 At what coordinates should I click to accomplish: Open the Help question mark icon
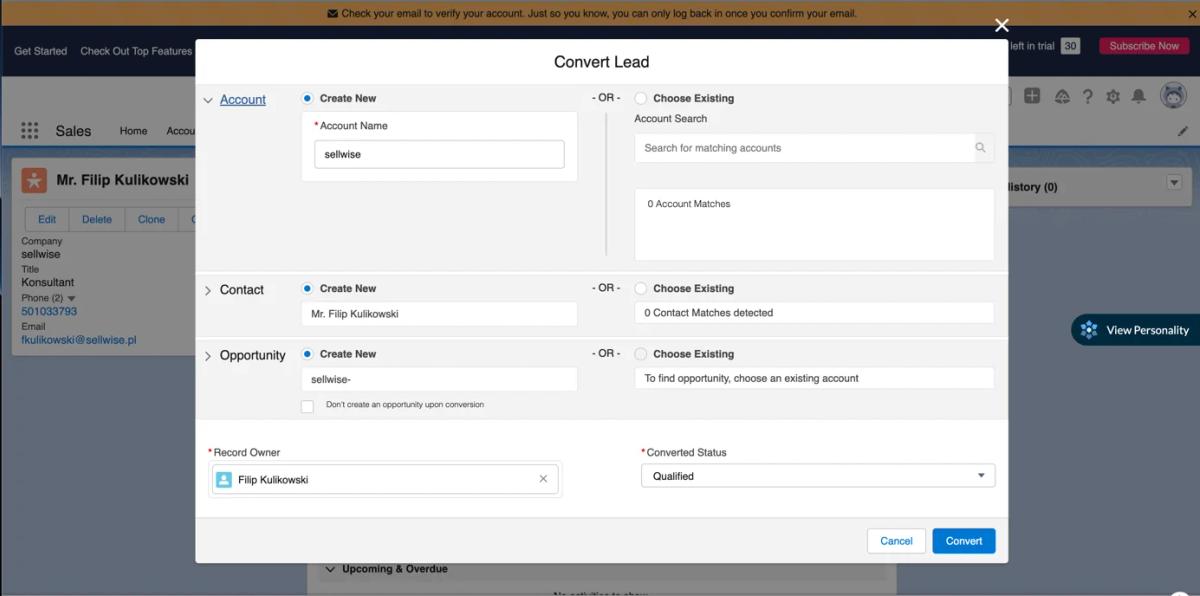point(1088,96)
